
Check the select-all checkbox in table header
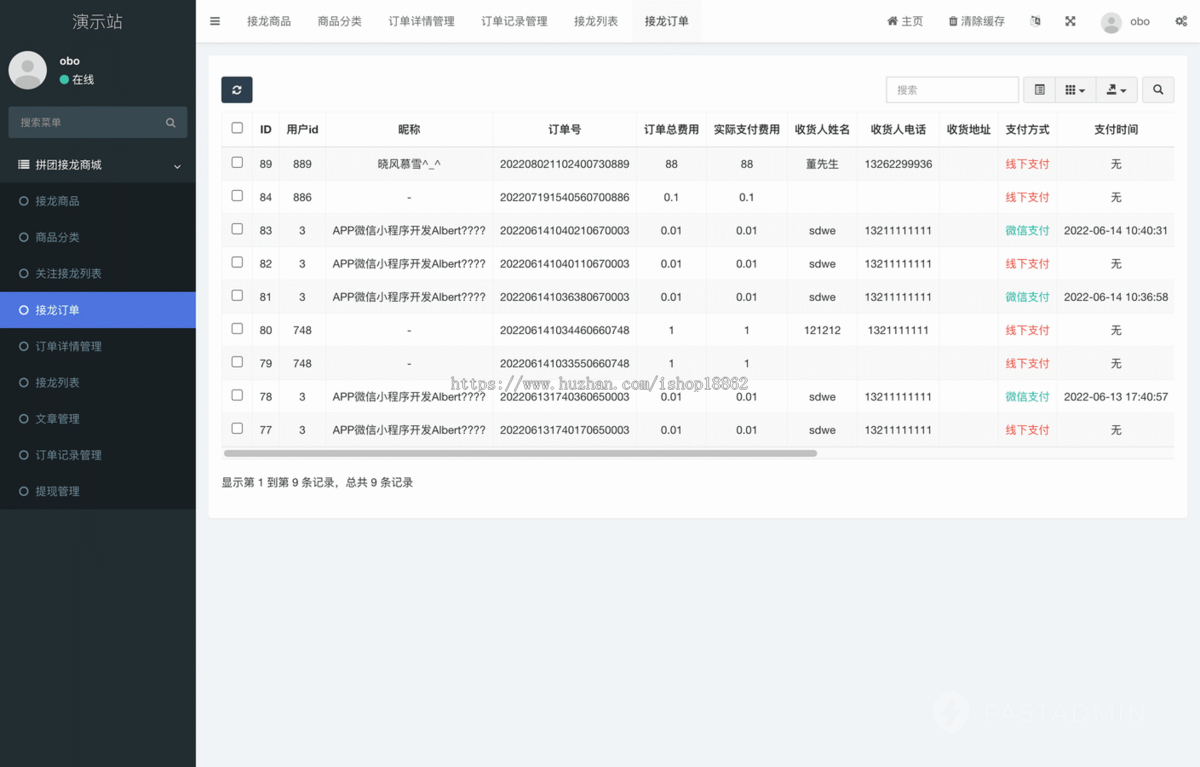point(236,129)
